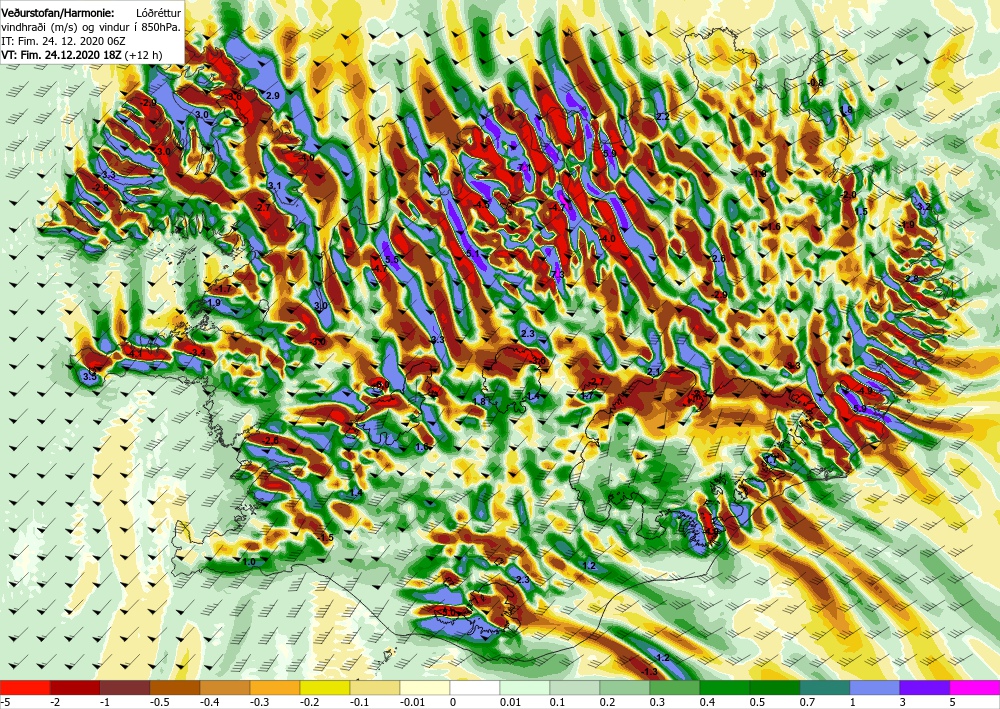Click the '7.3' map value label

[557, 274]
